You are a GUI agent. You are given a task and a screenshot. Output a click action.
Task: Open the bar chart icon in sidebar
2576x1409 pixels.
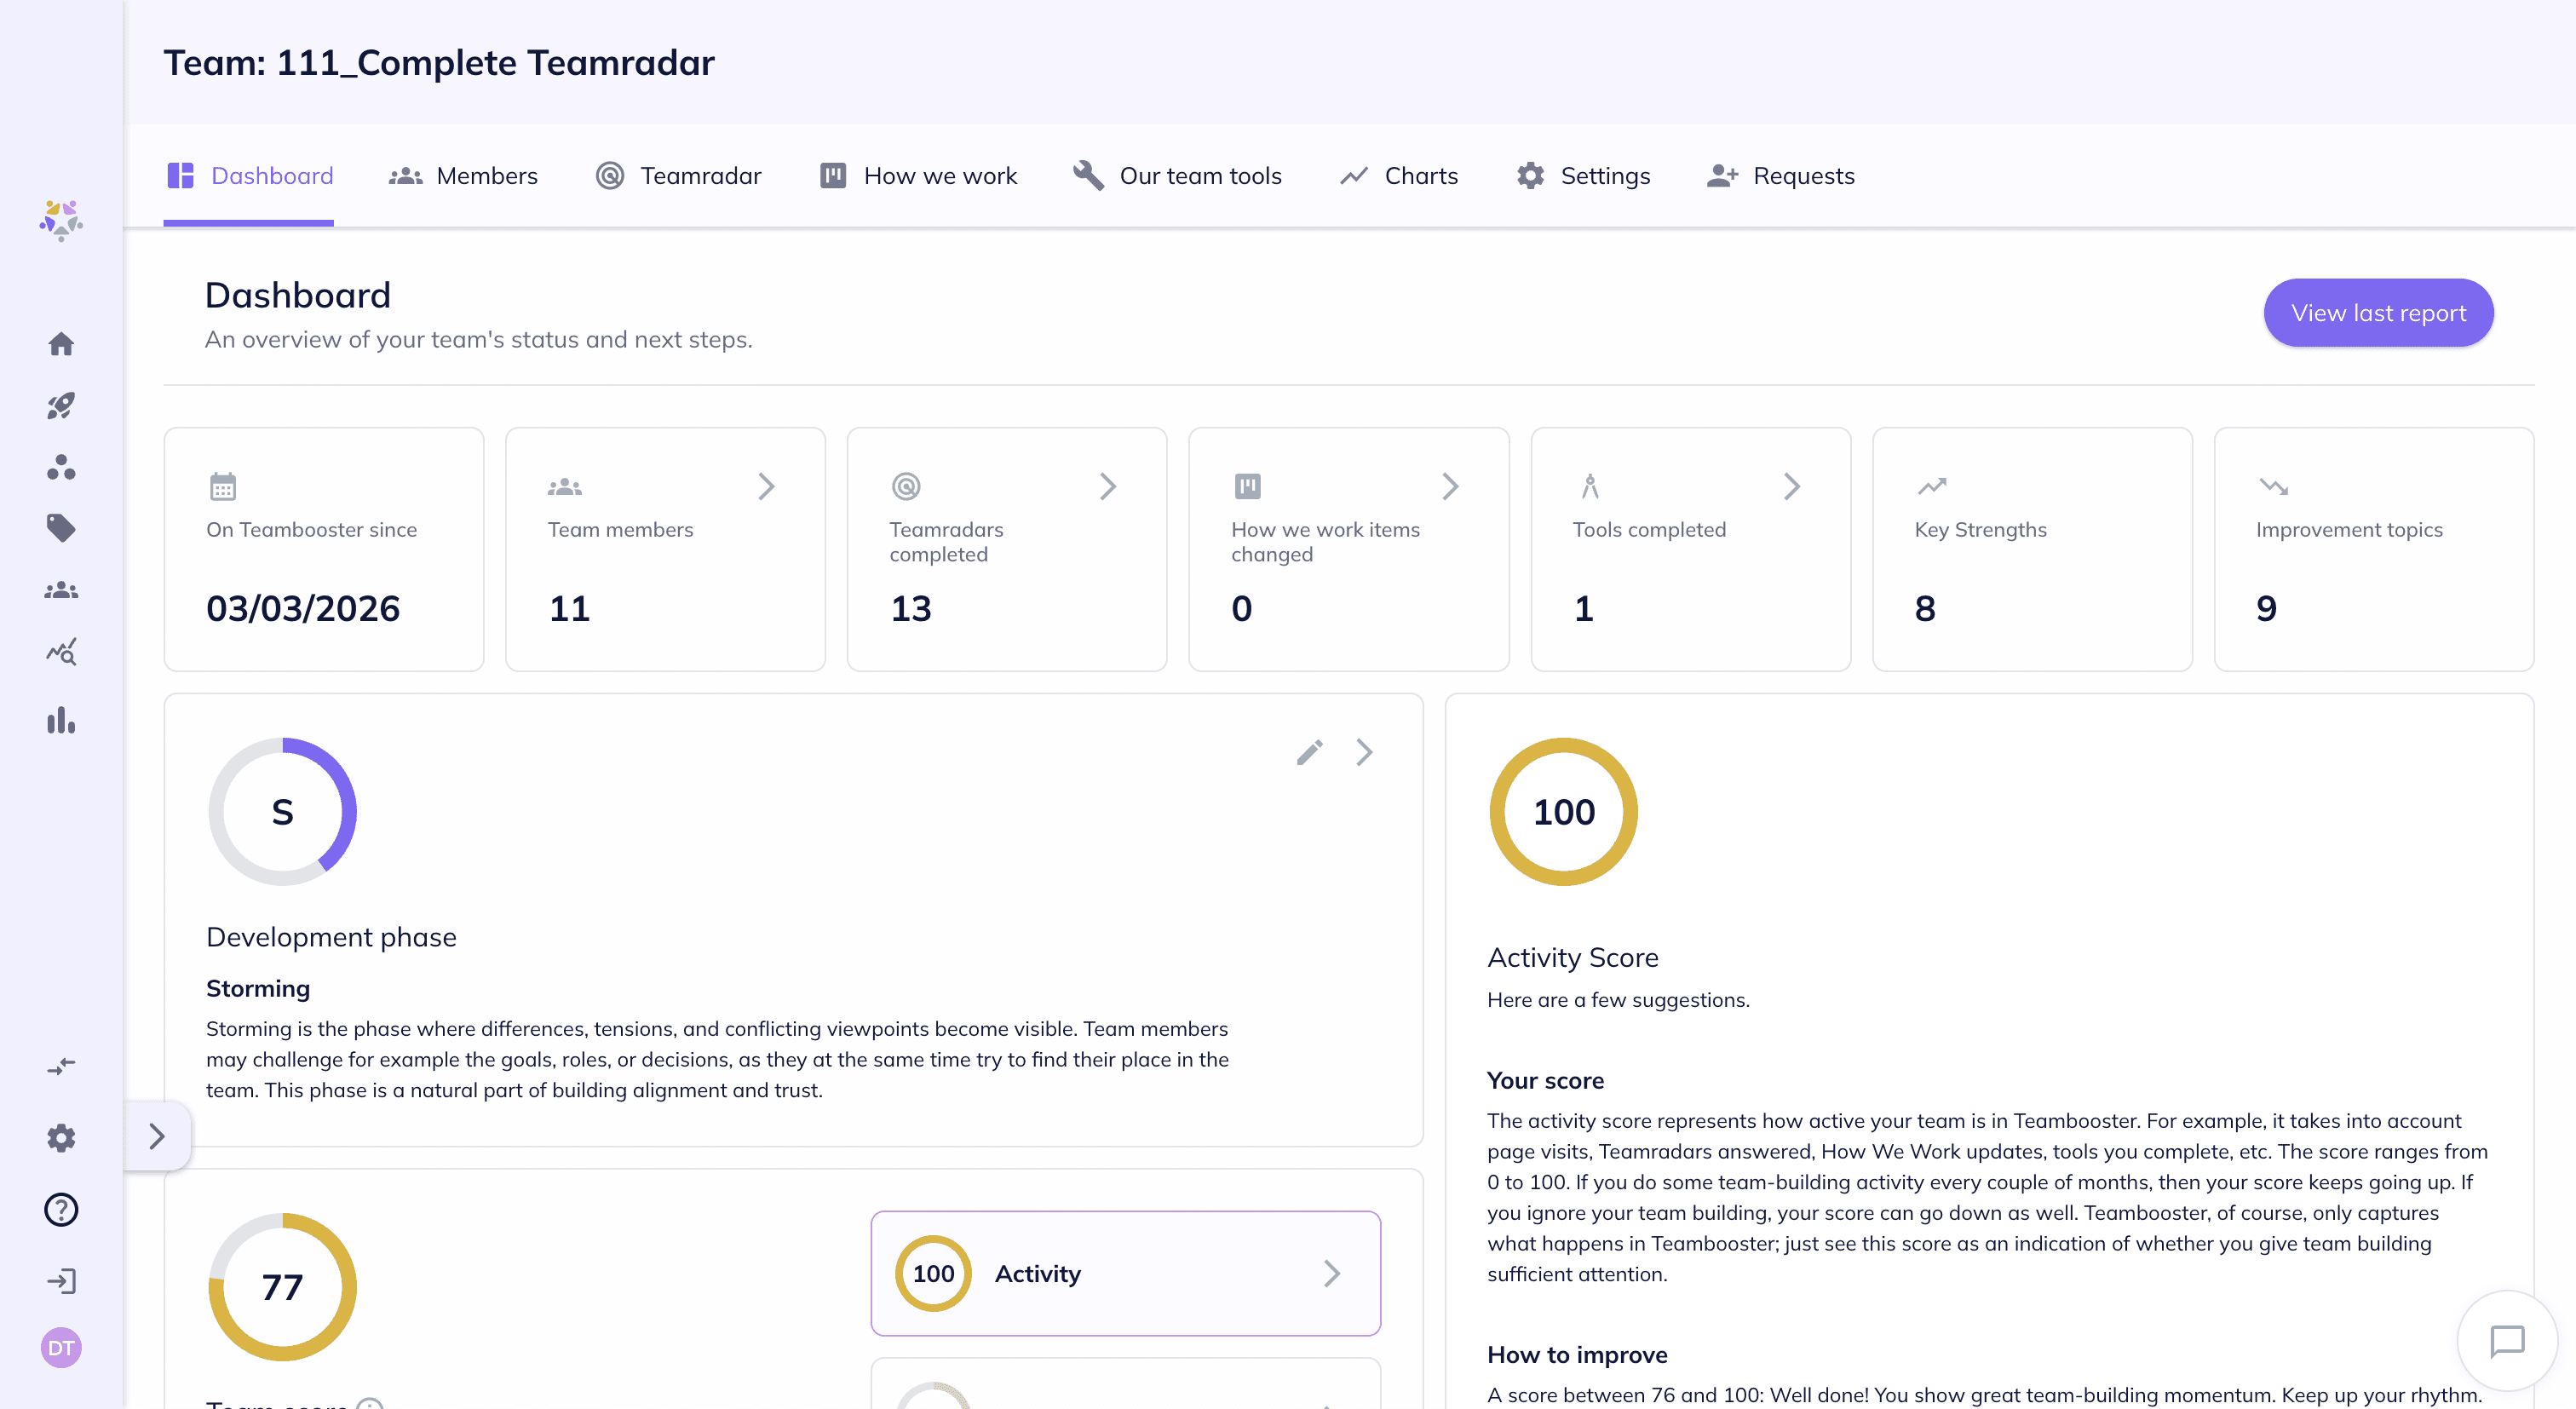pos(61,721)
